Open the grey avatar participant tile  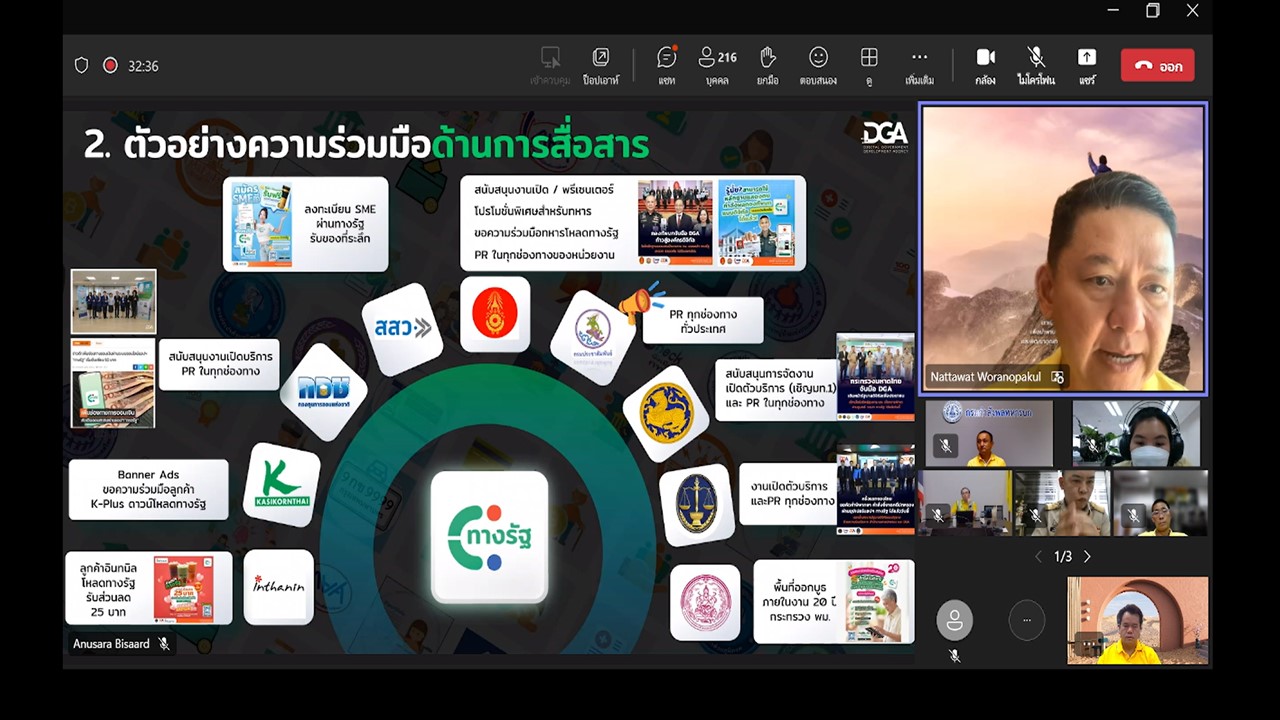click(x=954, y=621)
